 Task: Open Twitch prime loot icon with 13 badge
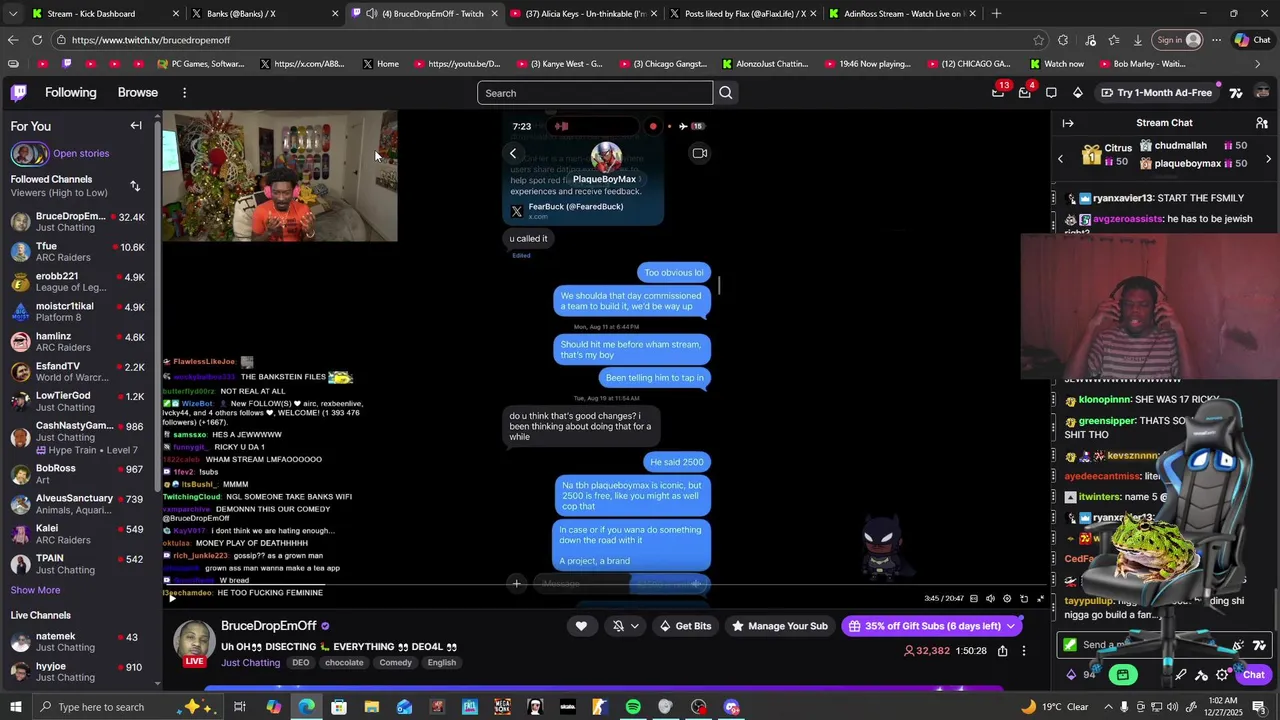[x=998, y=92]
